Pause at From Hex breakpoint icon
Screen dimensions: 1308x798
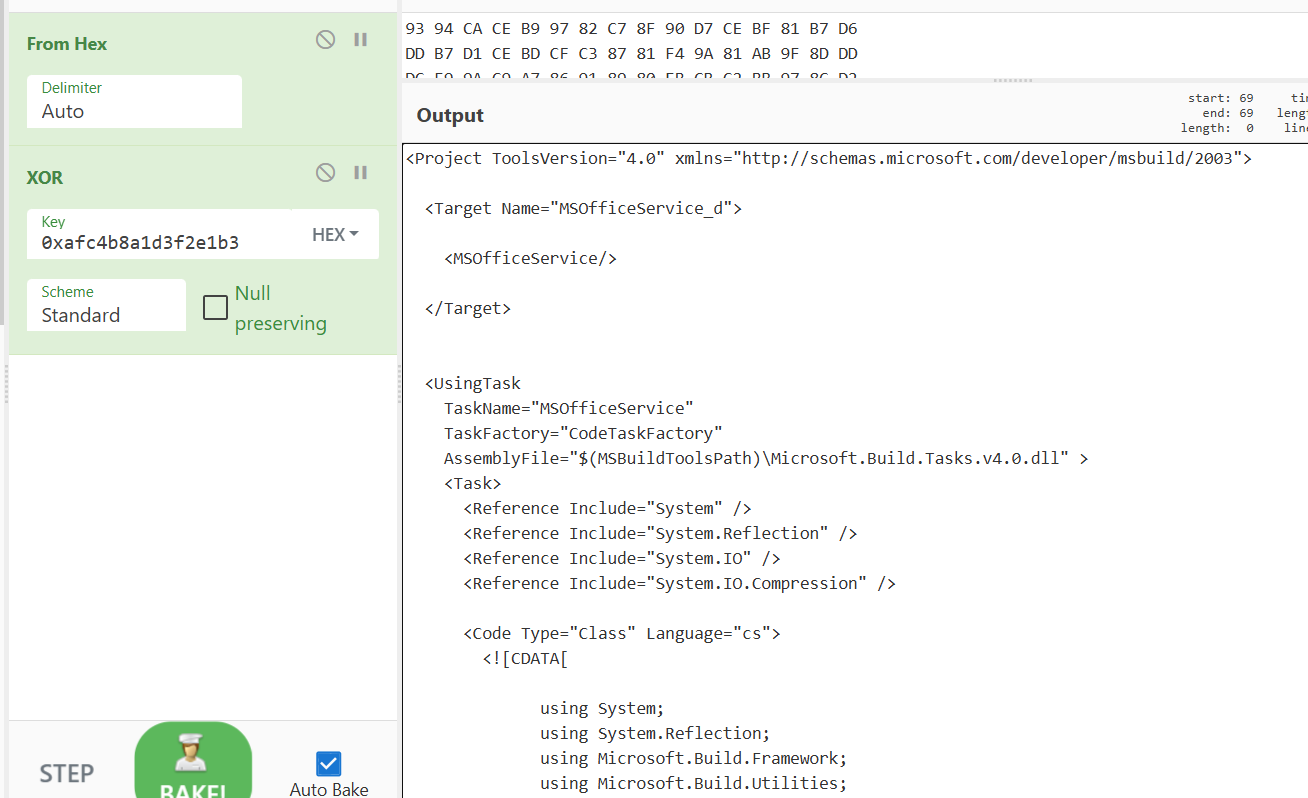361,40
